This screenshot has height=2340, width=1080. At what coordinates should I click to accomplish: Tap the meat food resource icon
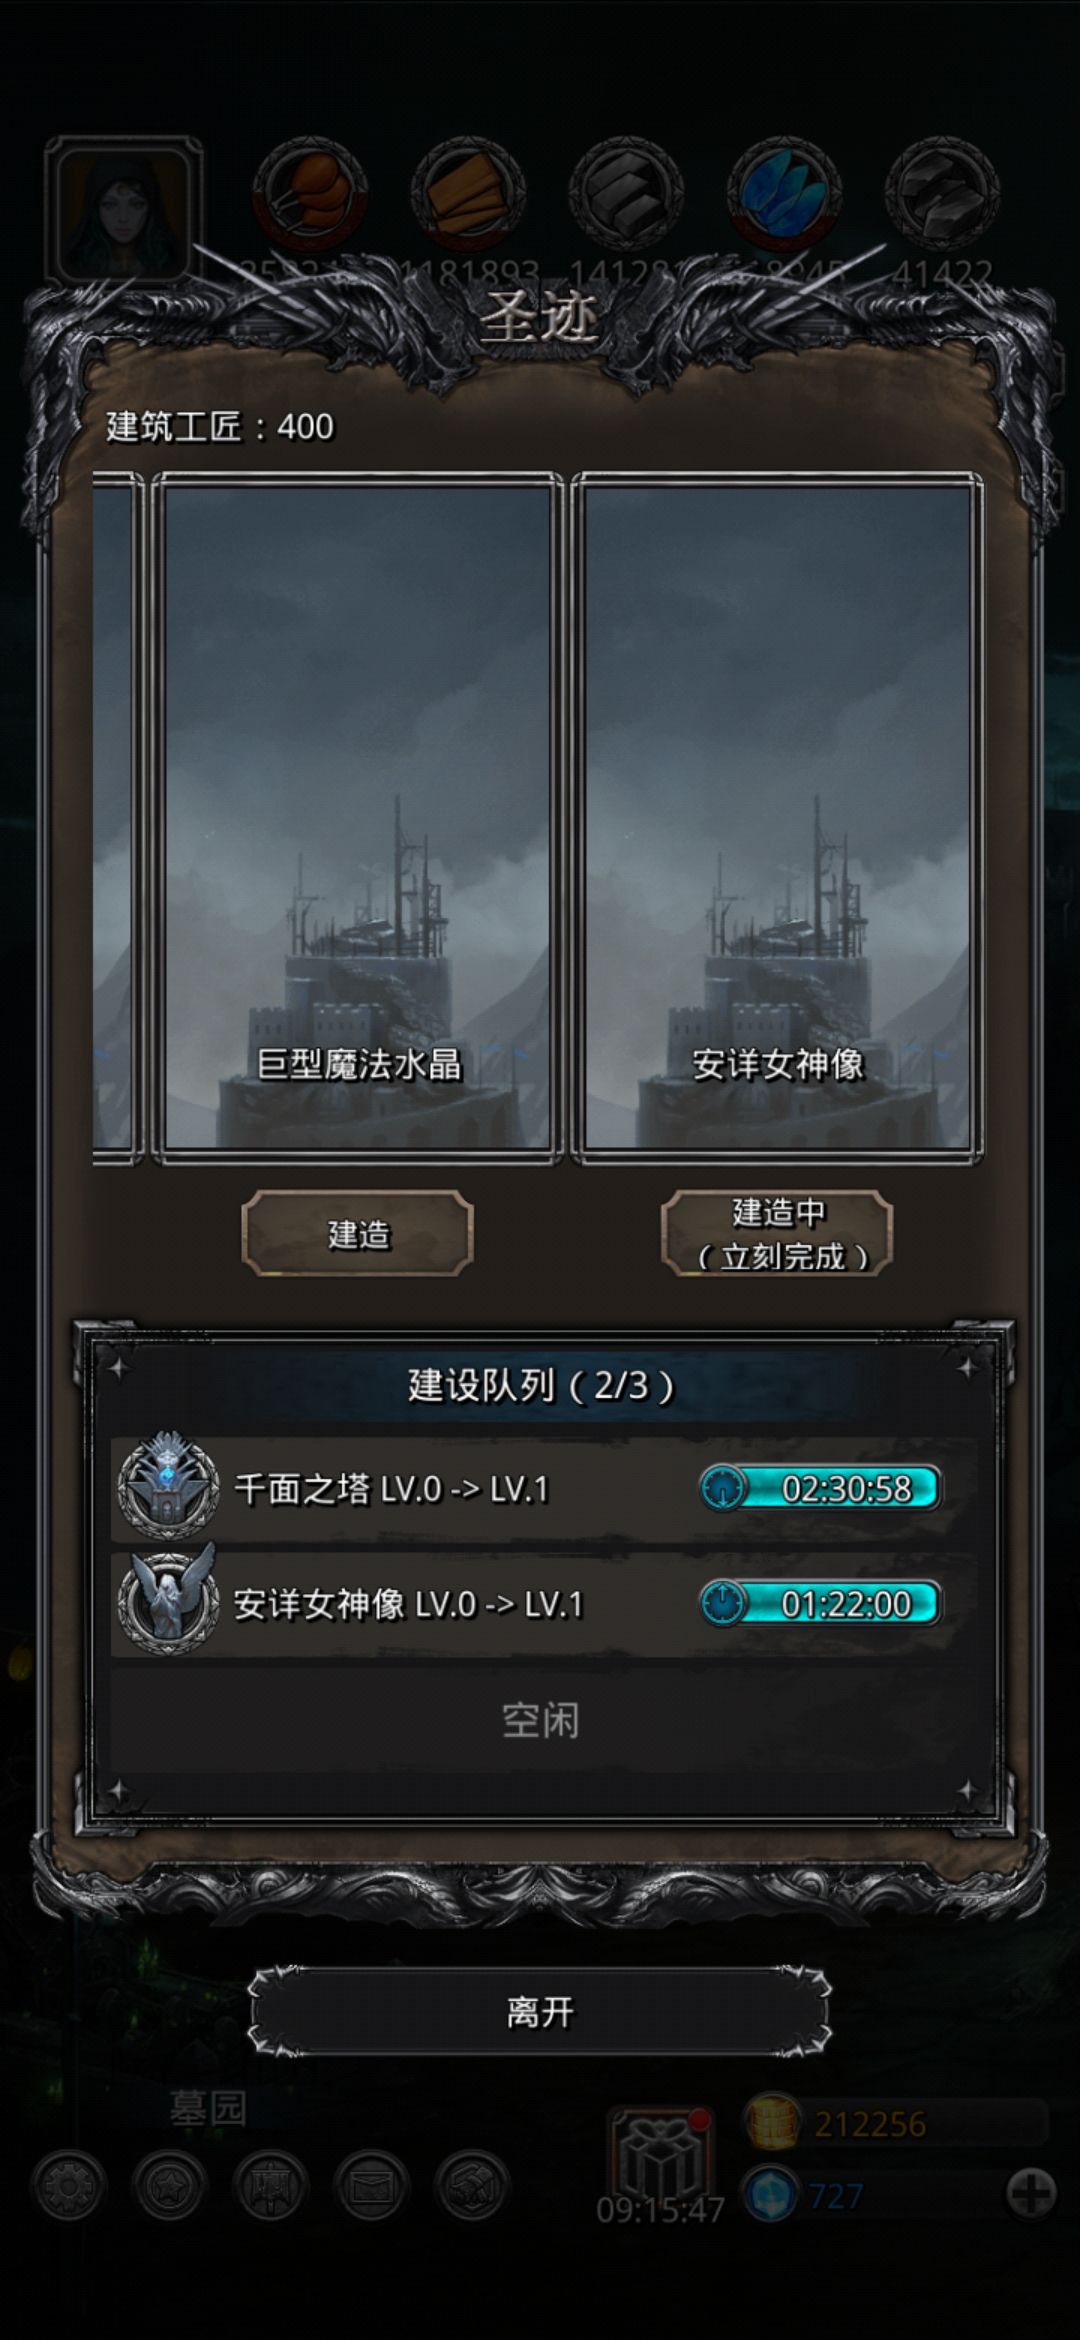(x=310, y=194)
